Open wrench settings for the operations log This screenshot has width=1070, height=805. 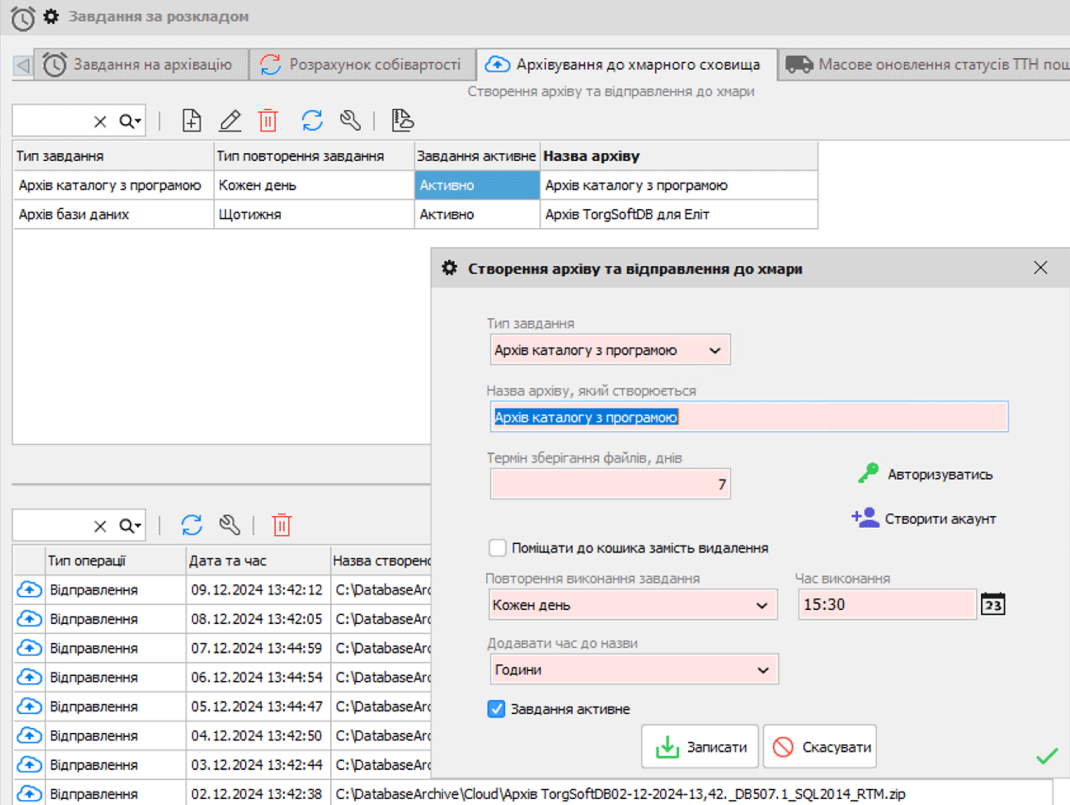click(x=229, y=525)
